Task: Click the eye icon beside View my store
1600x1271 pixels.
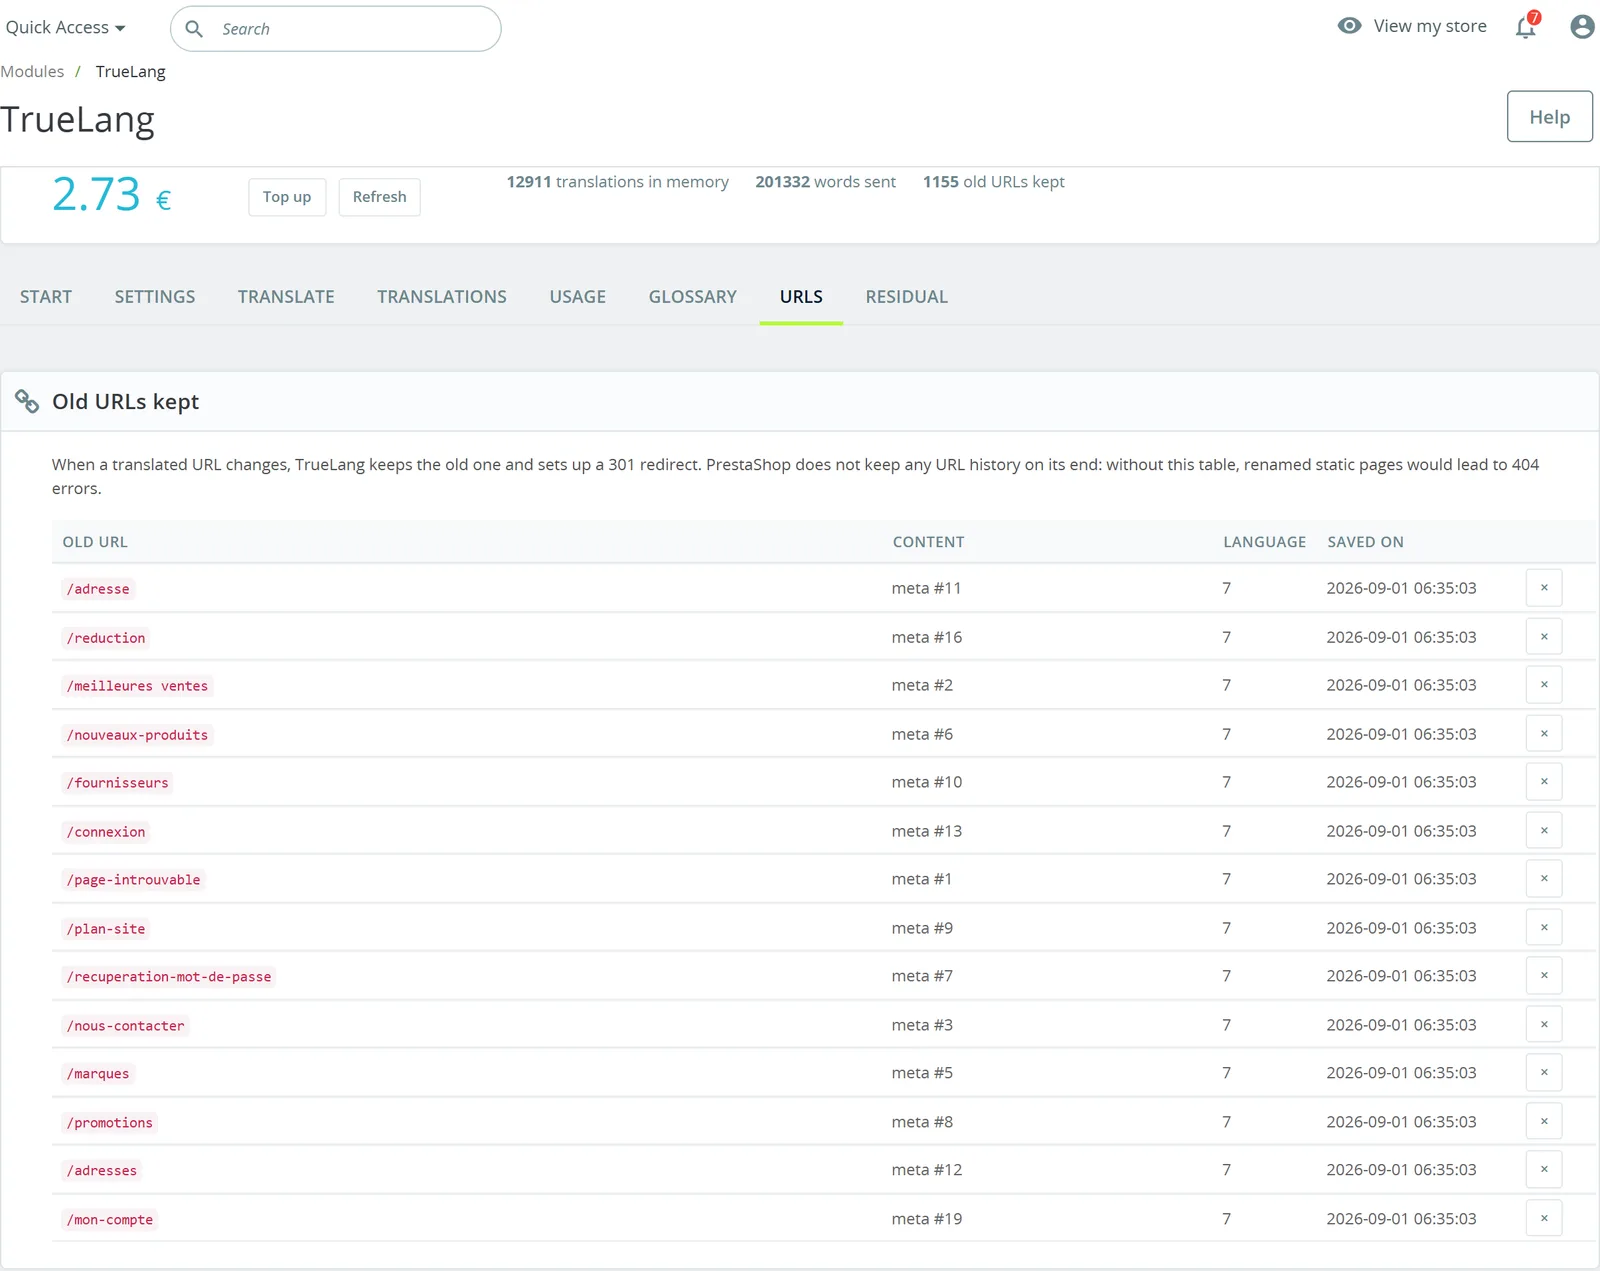Action: pos(1349,26)
